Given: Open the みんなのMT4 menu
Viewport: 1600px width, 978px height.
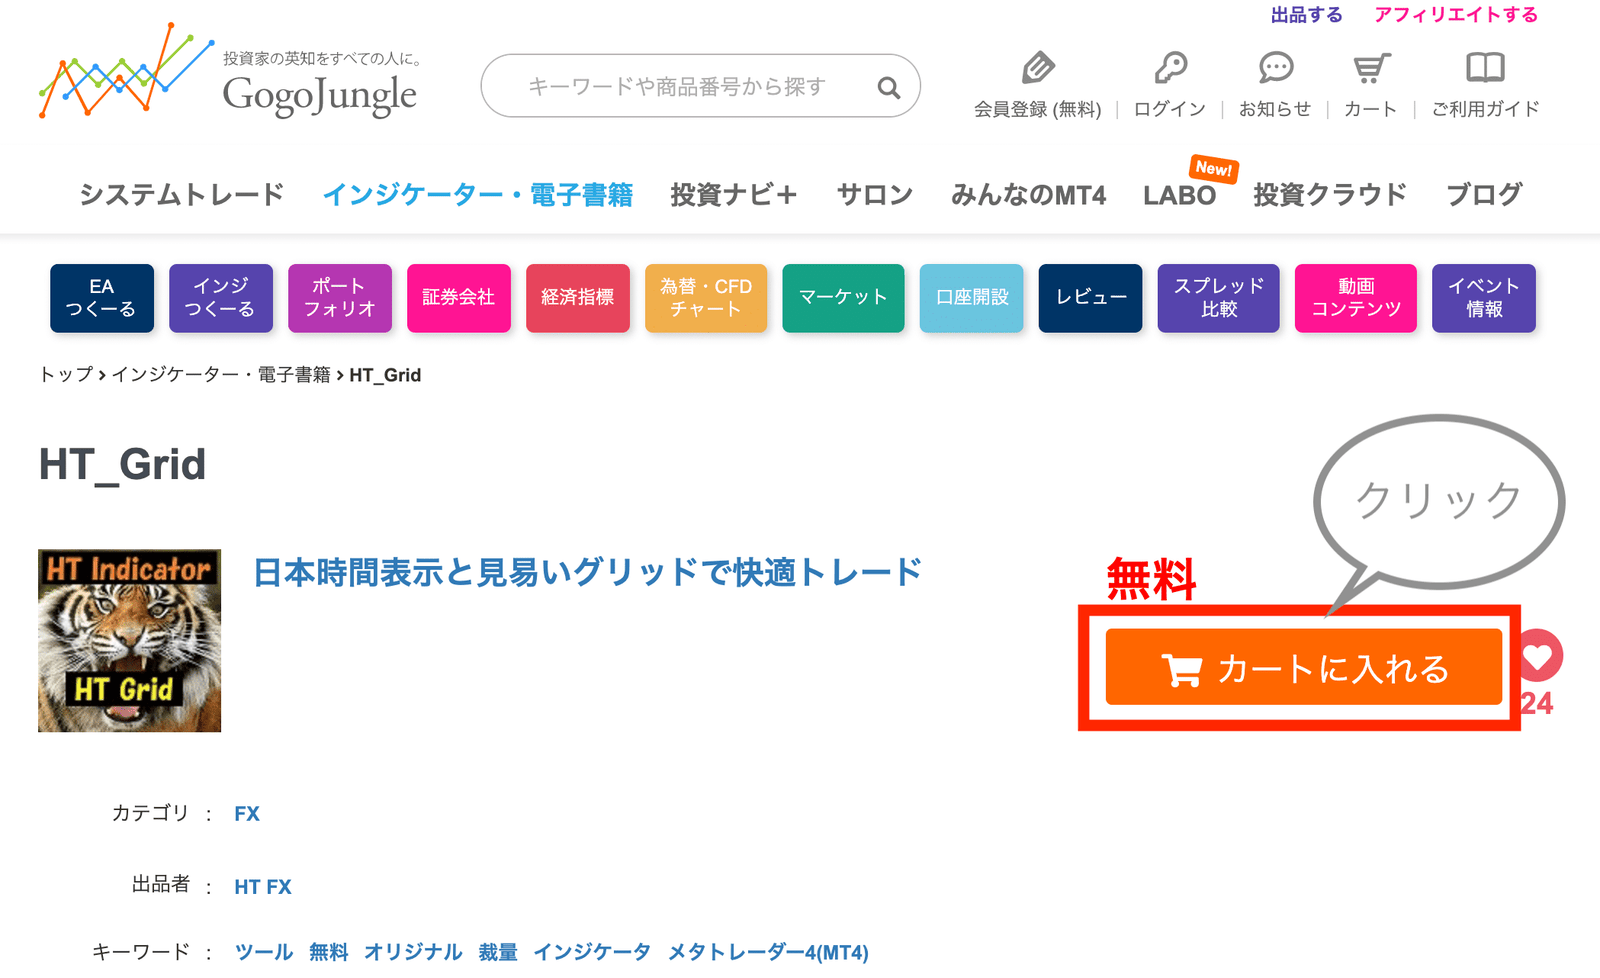Looking at the screenshot, I should [1028, 194].
